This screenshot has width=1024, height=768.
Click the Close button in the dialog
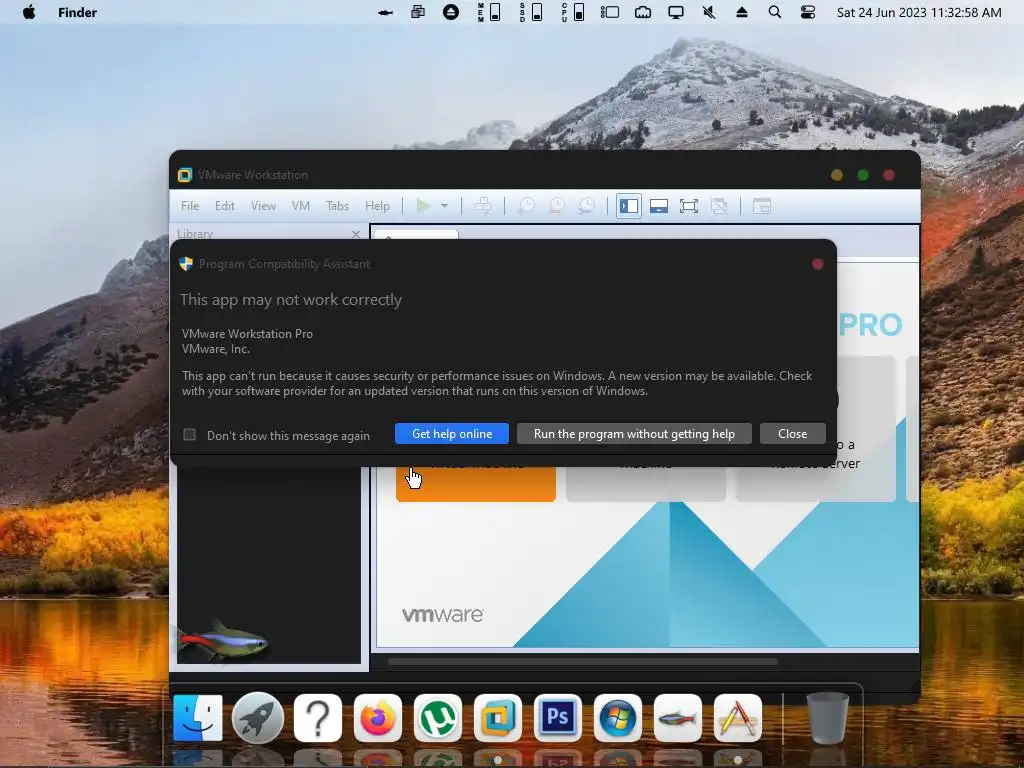(x=792, y=434)
